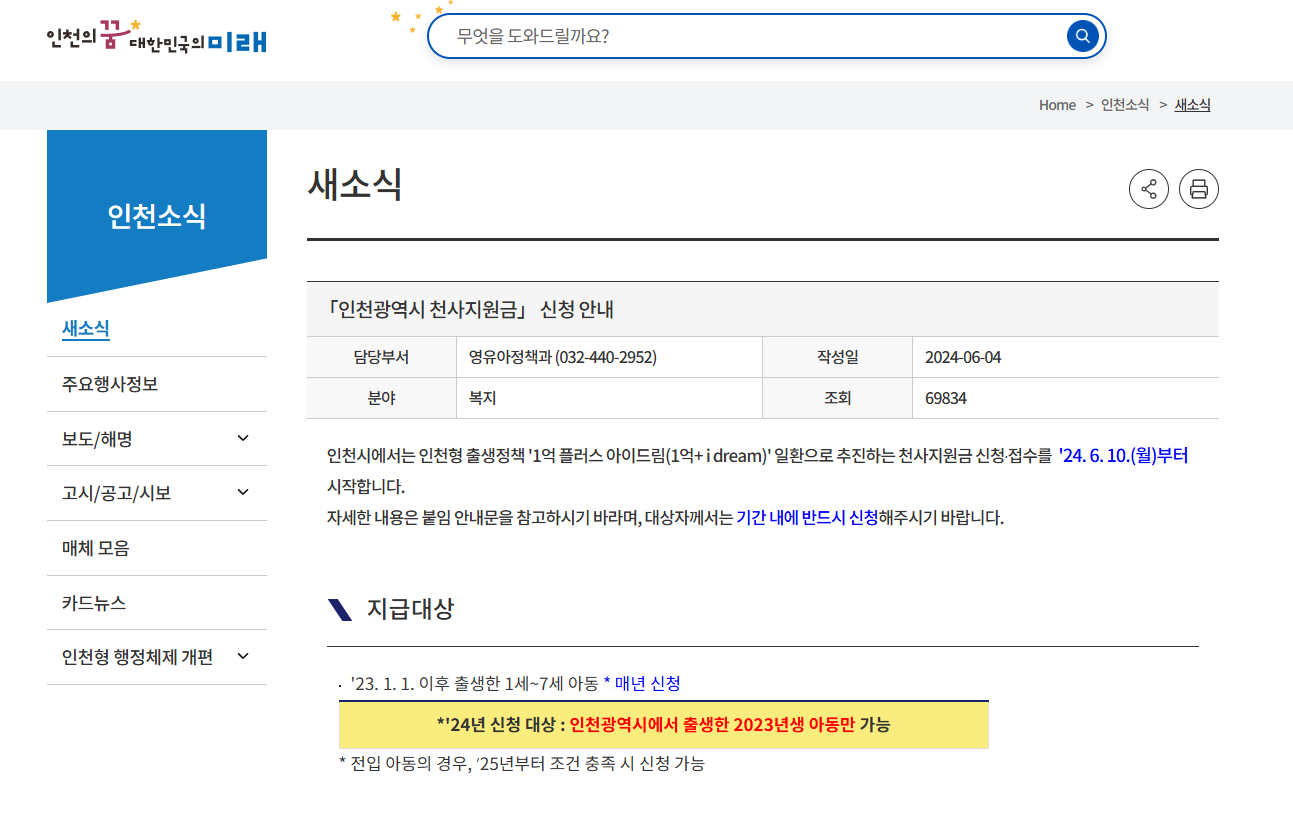Click the yellow ''24년 신청 대상' notice box
This screenshot has width=1293, height=818.
pos(664,725)
